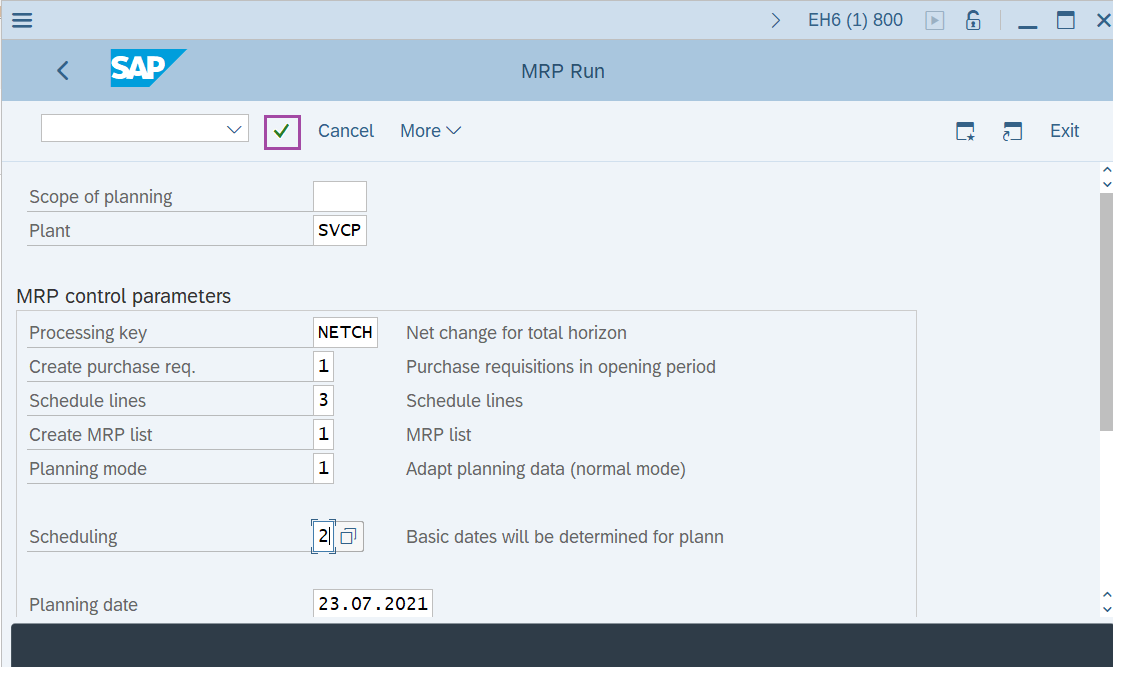
Task: Click the Planning date field
Action: (372, 602)
